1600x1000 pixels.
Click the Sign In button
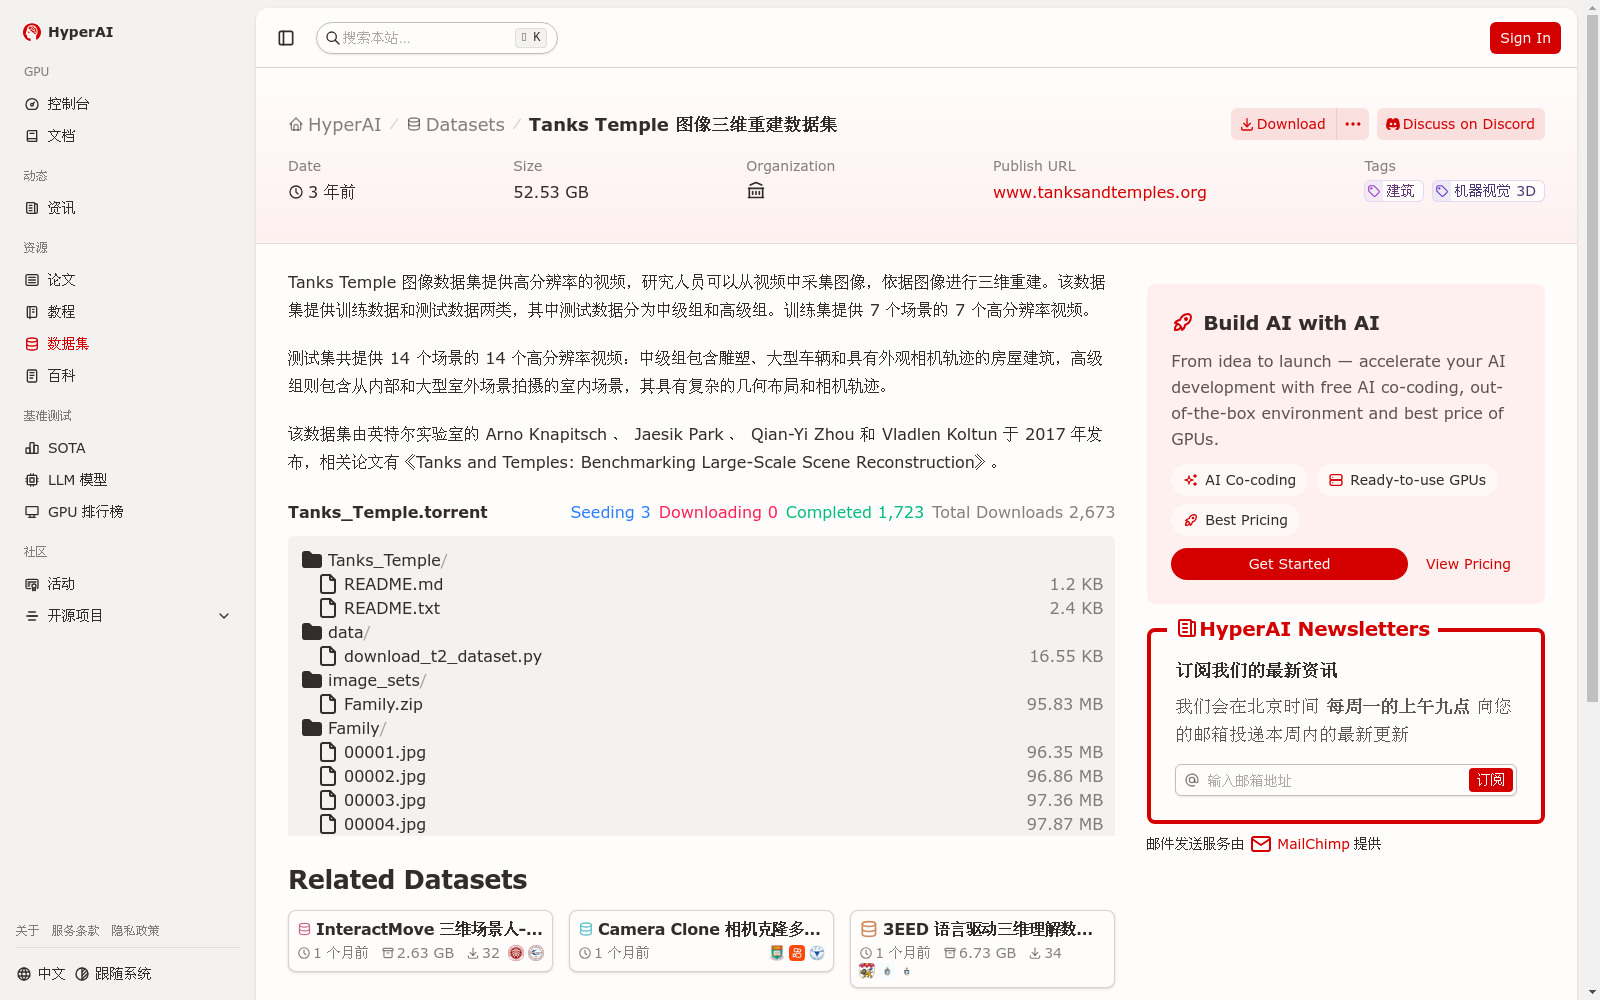(1525, 38)
